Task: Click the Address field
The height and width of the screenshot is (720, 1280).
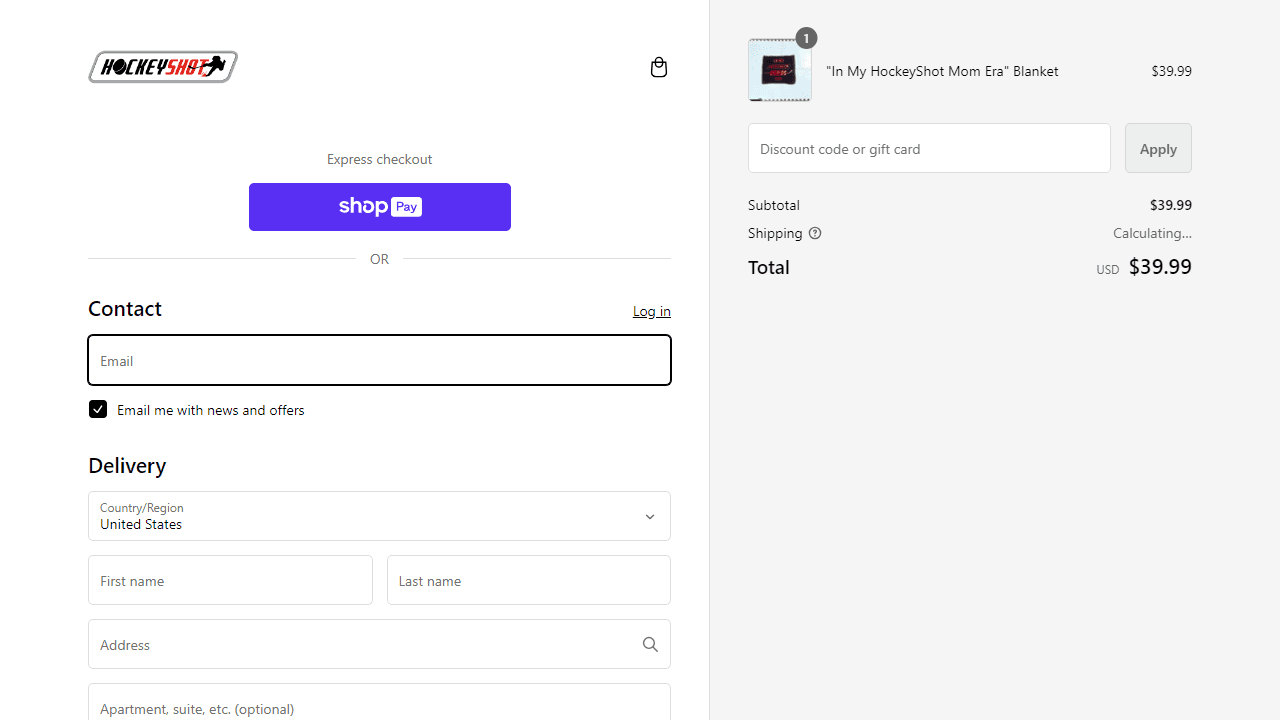Action: point(379,644)
